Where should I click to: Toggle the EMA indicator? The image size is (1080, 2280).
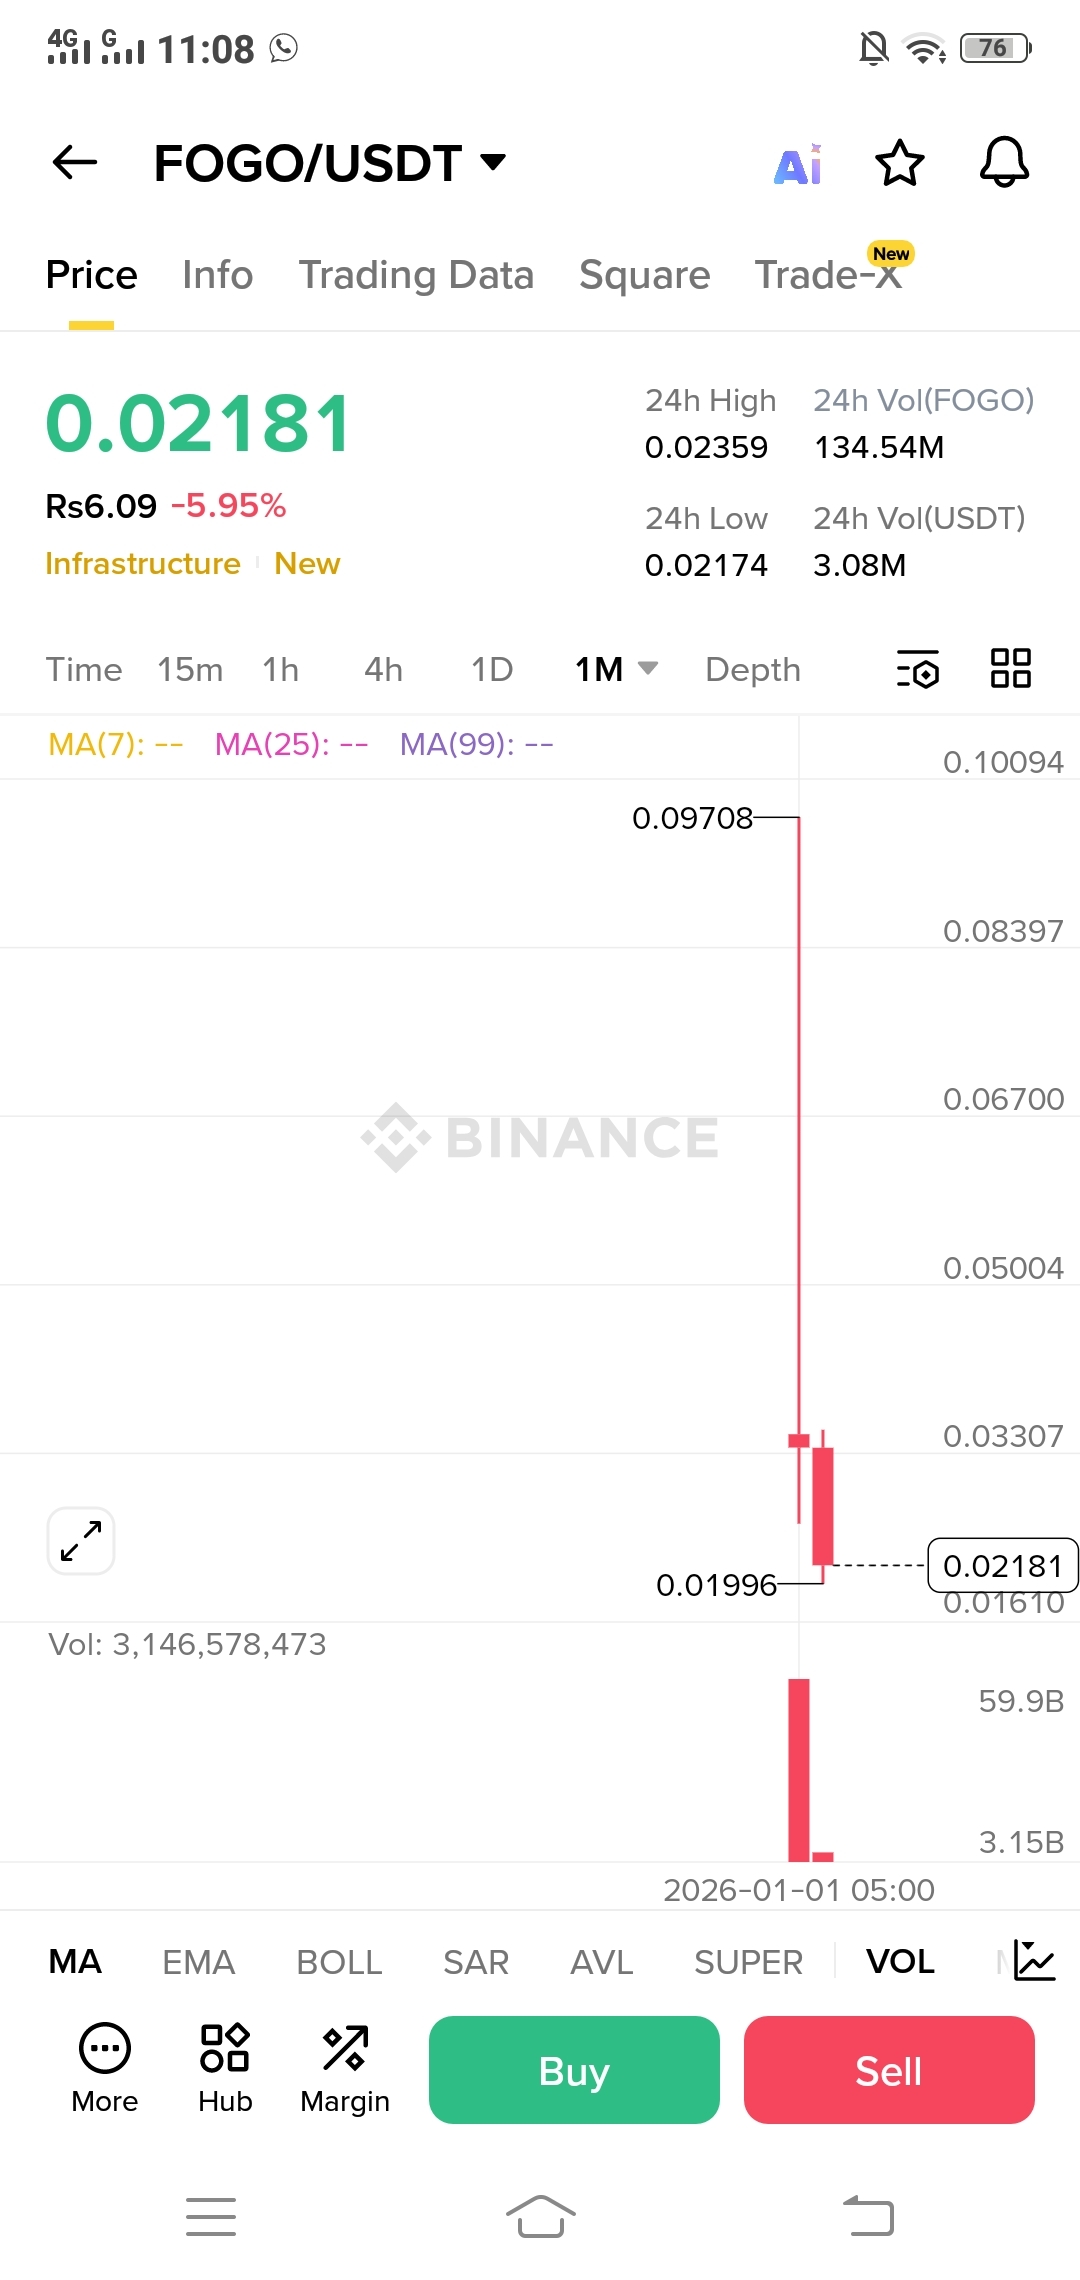(x=198, y=1962)
